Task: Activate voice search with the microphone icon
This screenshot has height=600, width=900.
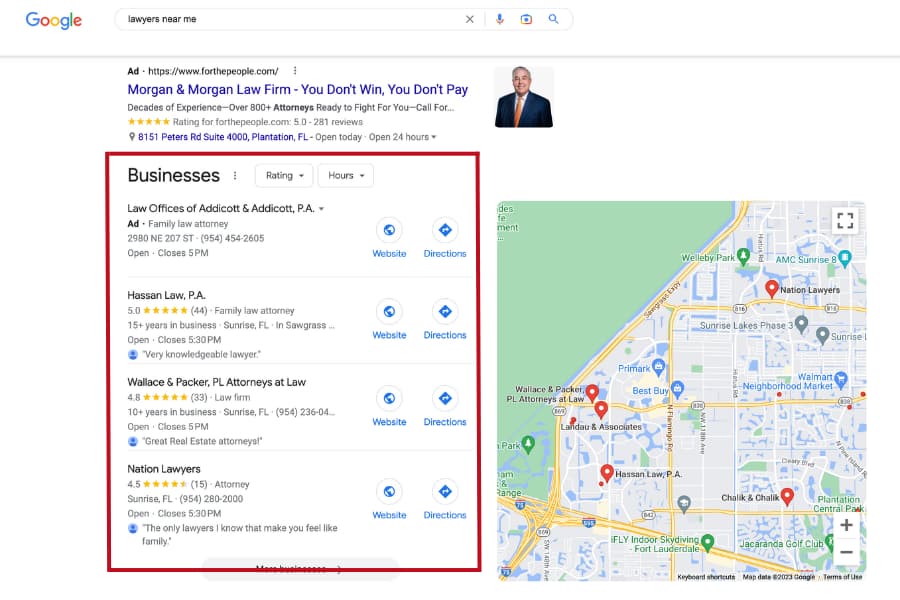Action: click(x=500, y=19)
